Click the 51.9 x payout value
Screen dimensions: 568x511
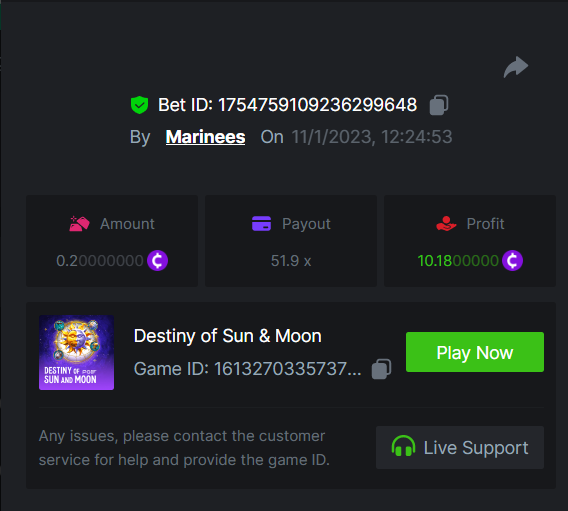291,261
